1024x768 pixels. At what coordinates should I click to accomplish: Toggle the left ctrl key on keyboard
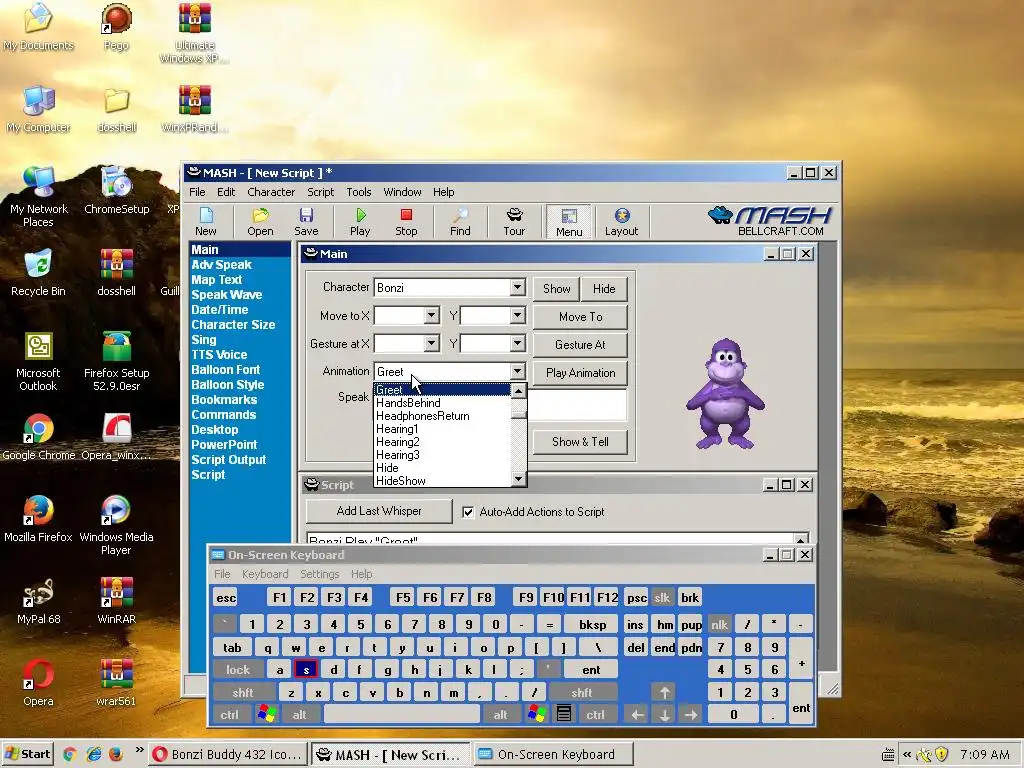click(229, 714)
